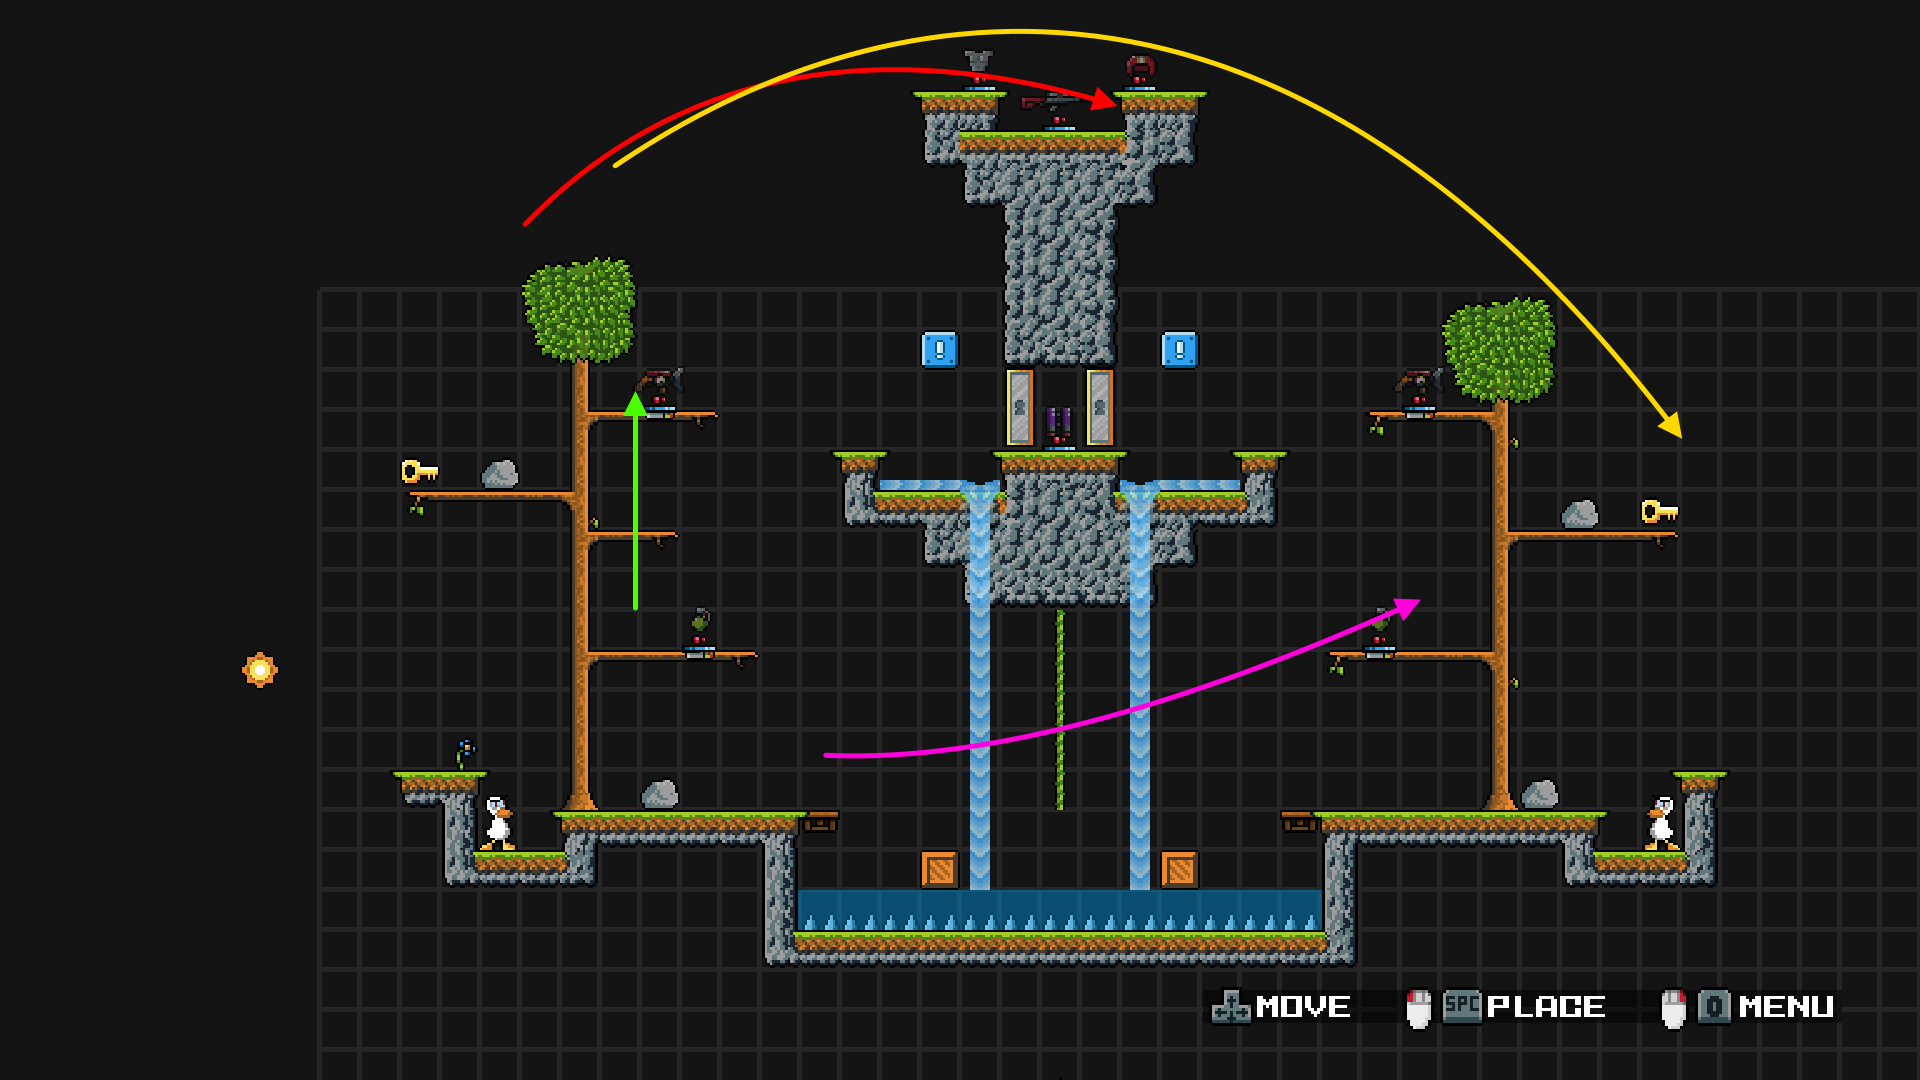Select the left blue exclamation block
Screen dimensions: 1920x1080
pos(939,350)
